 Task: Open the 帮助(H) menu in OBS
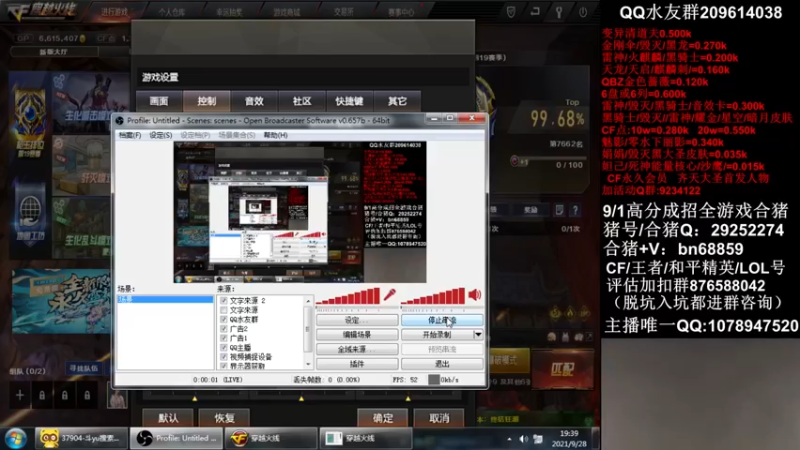click(x=276, y=135)
